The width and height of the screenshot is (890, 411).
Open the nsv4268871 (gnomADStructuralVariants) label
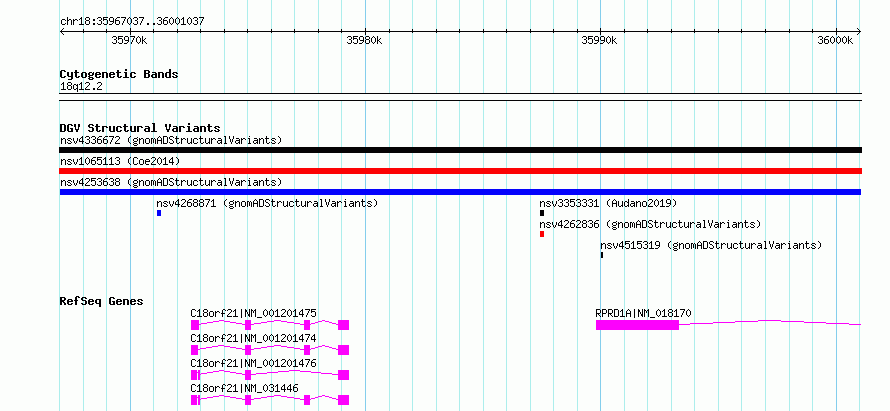(267, 203)
